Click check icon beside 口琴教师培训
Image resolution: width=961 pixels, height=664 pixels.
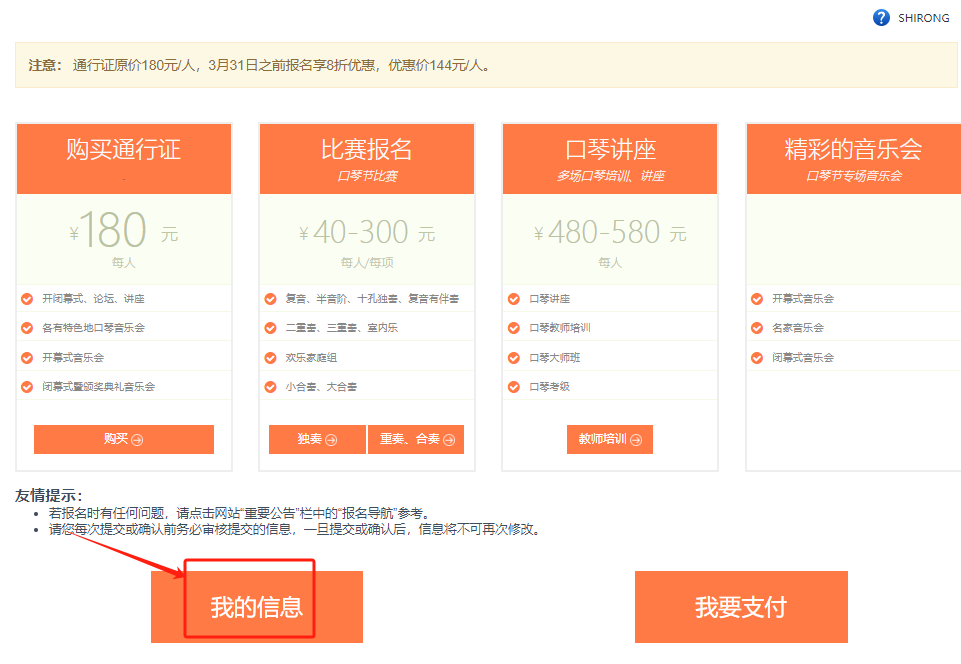coord(514,328)
